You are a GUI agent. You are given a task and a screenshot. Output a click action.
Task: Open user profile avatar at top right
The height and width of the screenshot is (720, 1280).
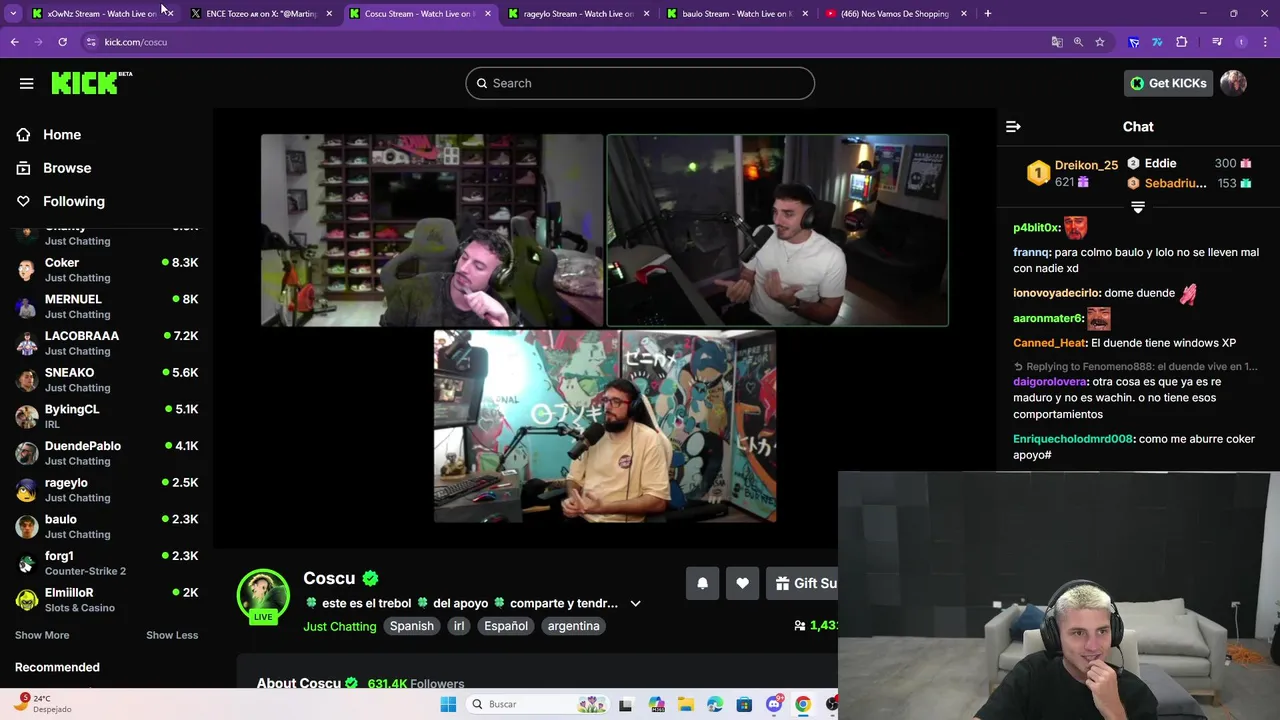point(1233,83)
